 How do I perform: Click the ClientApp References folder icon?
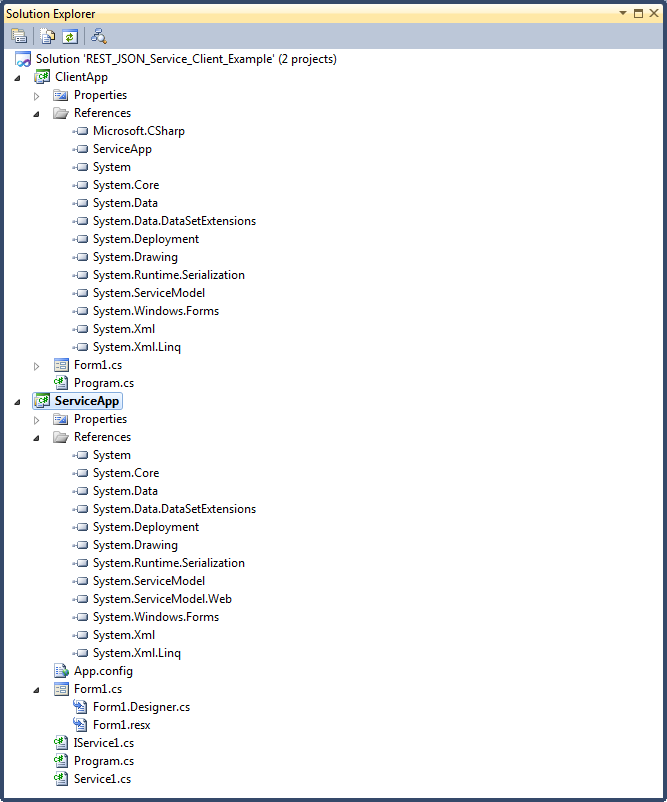(61, 113)
